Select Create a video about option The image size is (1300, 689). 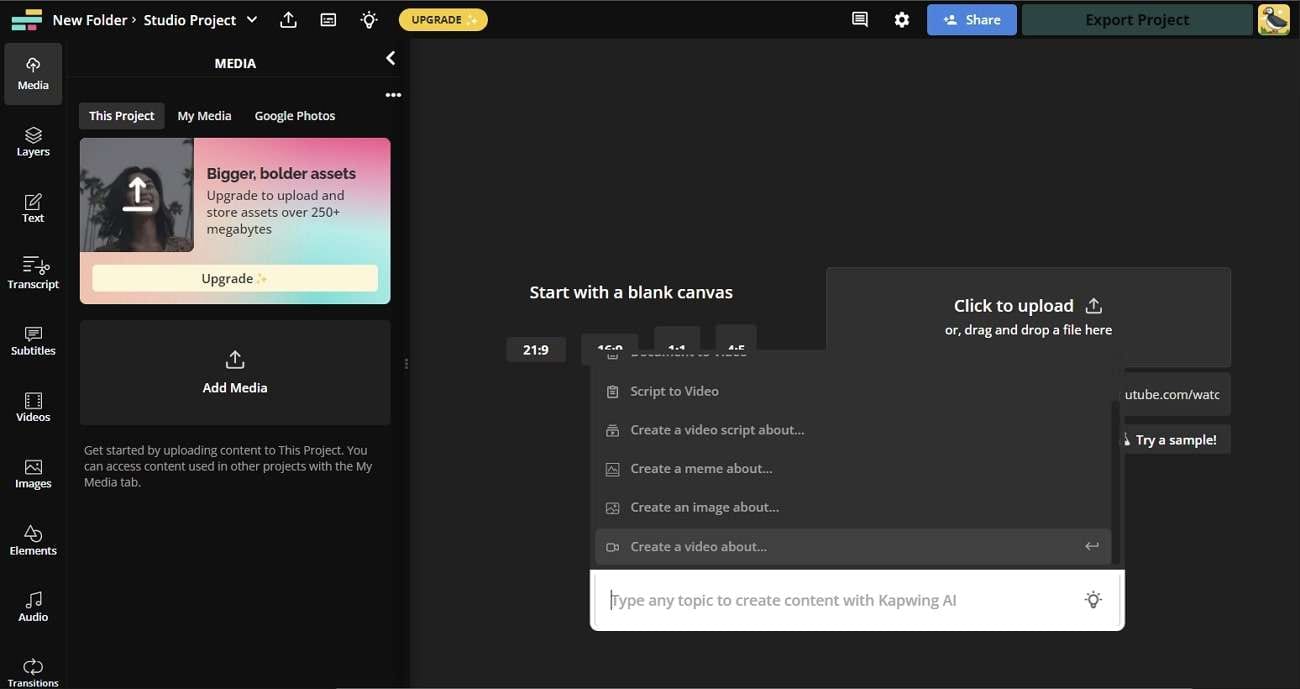[852, 546]
